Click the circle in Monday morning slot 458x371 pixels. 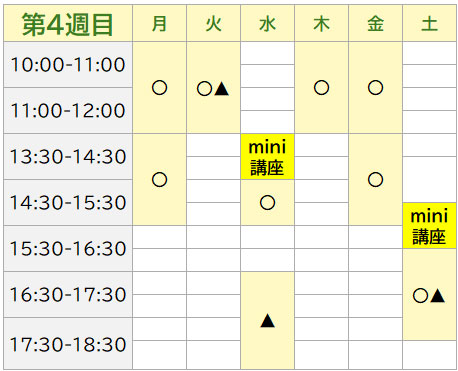pos(159,88)
